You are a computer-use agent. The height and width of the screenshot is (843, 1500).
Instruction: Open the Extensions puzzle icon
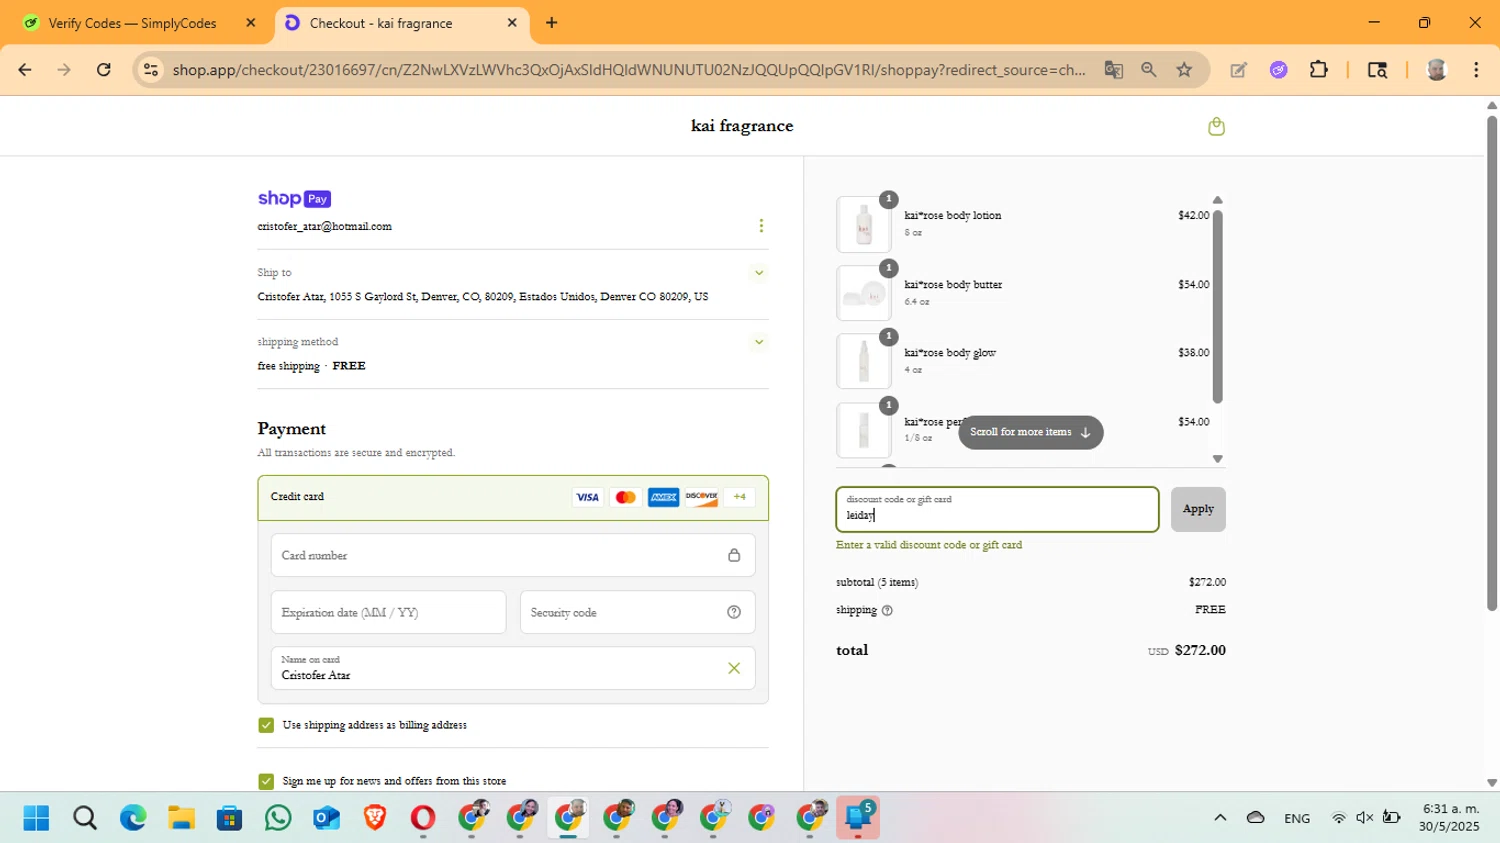(x=1319, y=70)
